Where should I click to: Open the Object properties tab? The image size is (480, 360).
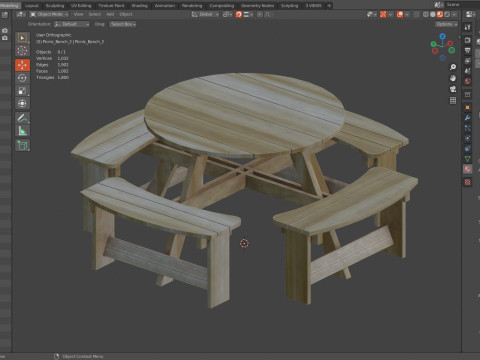coord(468,107)
